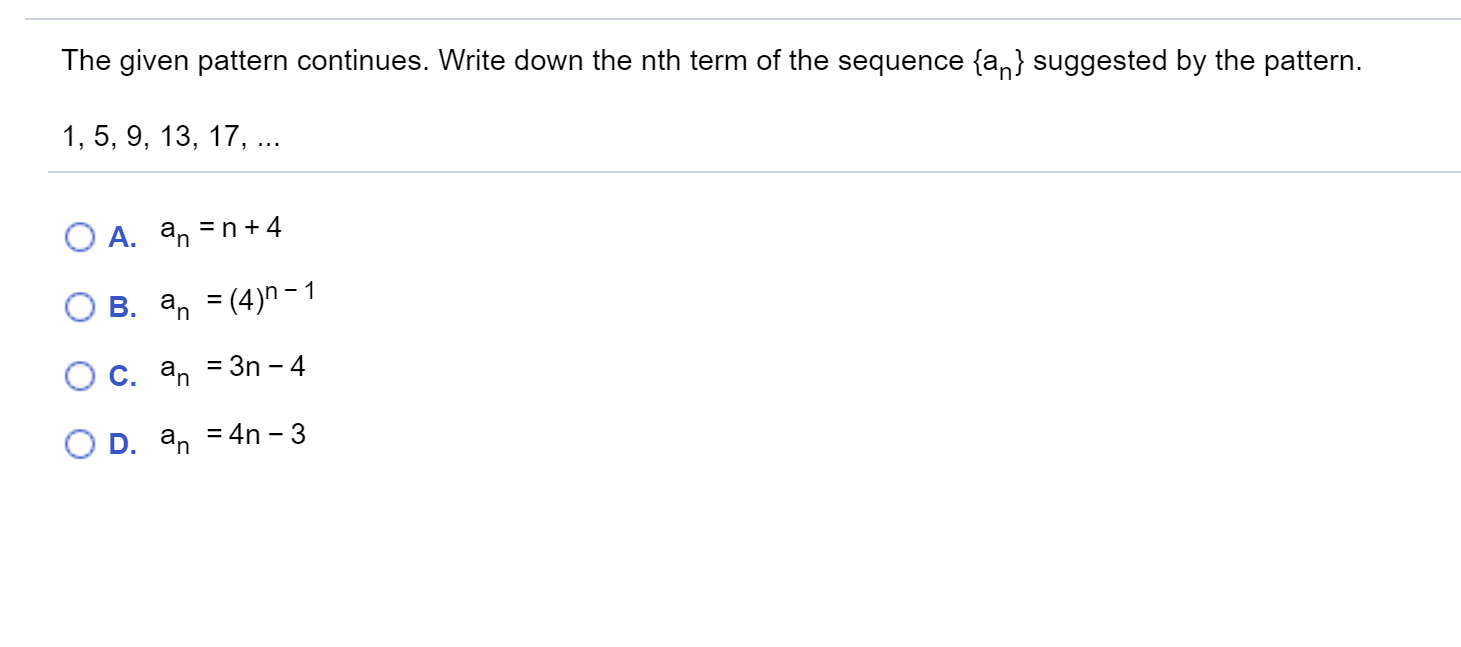Click the formula text an = 4n − 3
Image resolution: width=1461 pixels, height=647 pixels.
click(x=232, y=437)
